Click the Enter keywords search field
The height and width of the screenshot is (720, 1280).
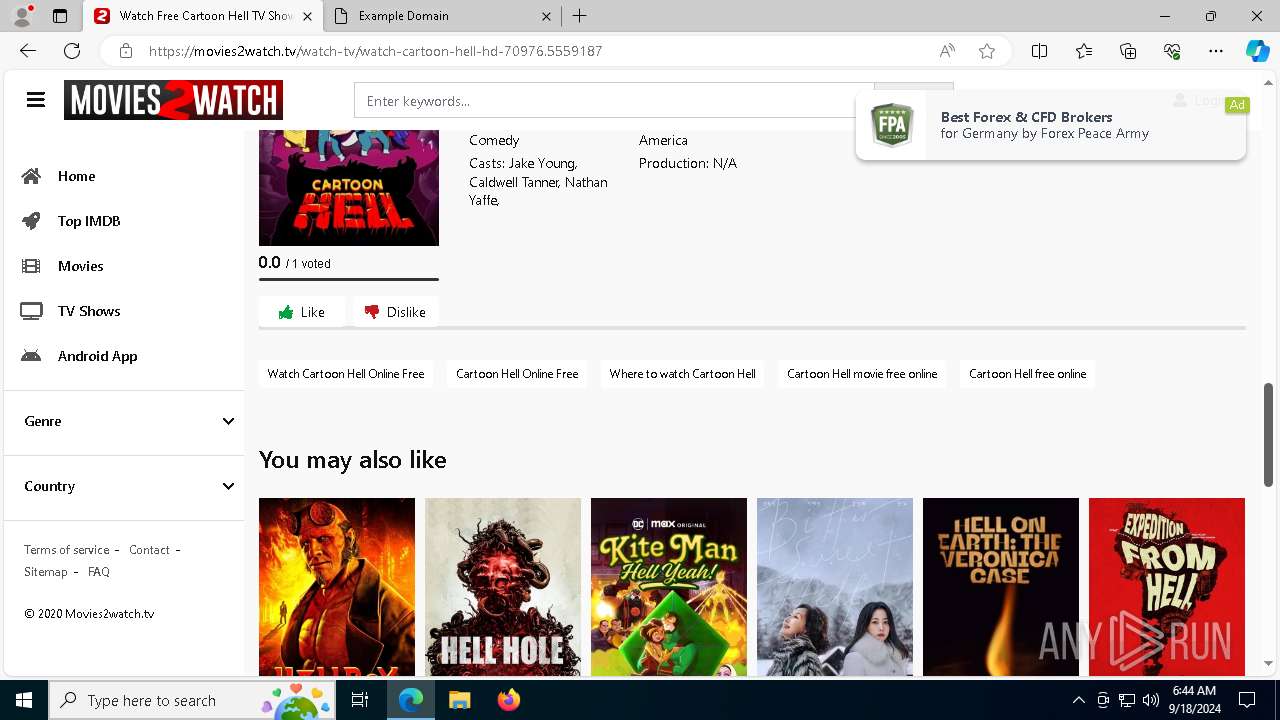coord(614,101)
